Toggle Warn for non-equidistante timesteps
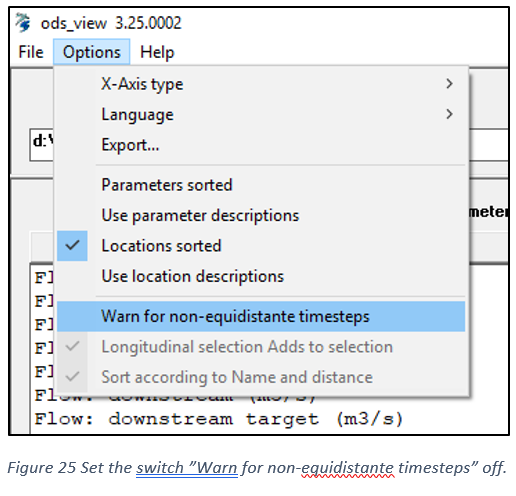The height and width of the screenshot is (496, 516). (x=261, y=316)
